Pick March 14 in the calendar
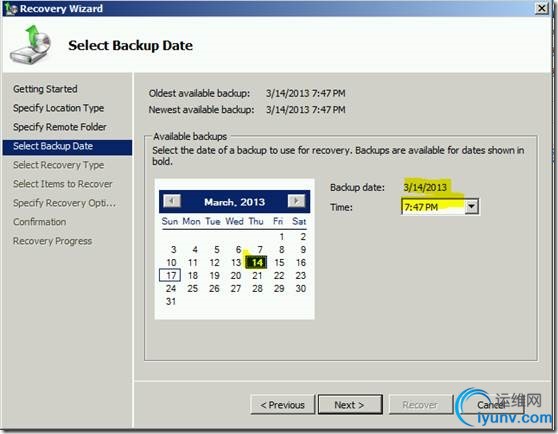Image resolution: width=558 pixels, height=434 pixels. pos(257,263)
